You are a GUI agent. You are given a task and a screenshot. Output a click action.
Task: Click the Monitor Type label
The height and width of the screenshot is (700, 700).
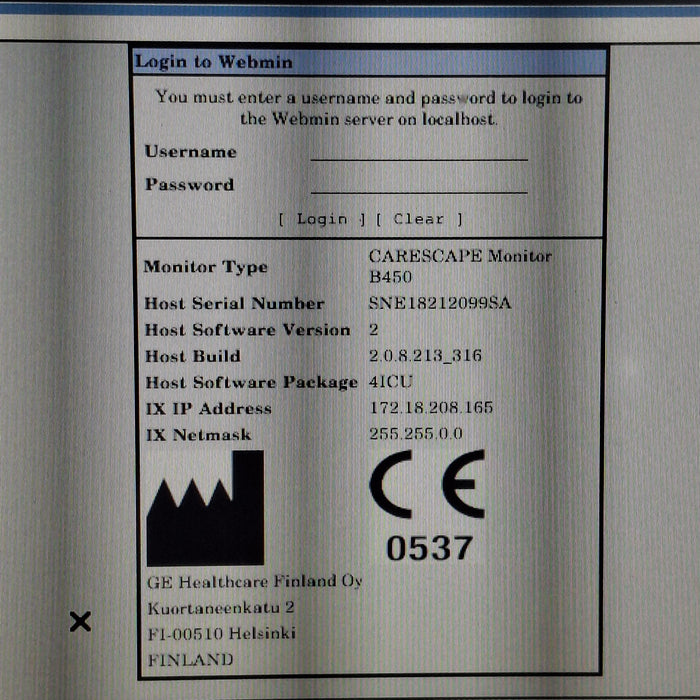206,267
